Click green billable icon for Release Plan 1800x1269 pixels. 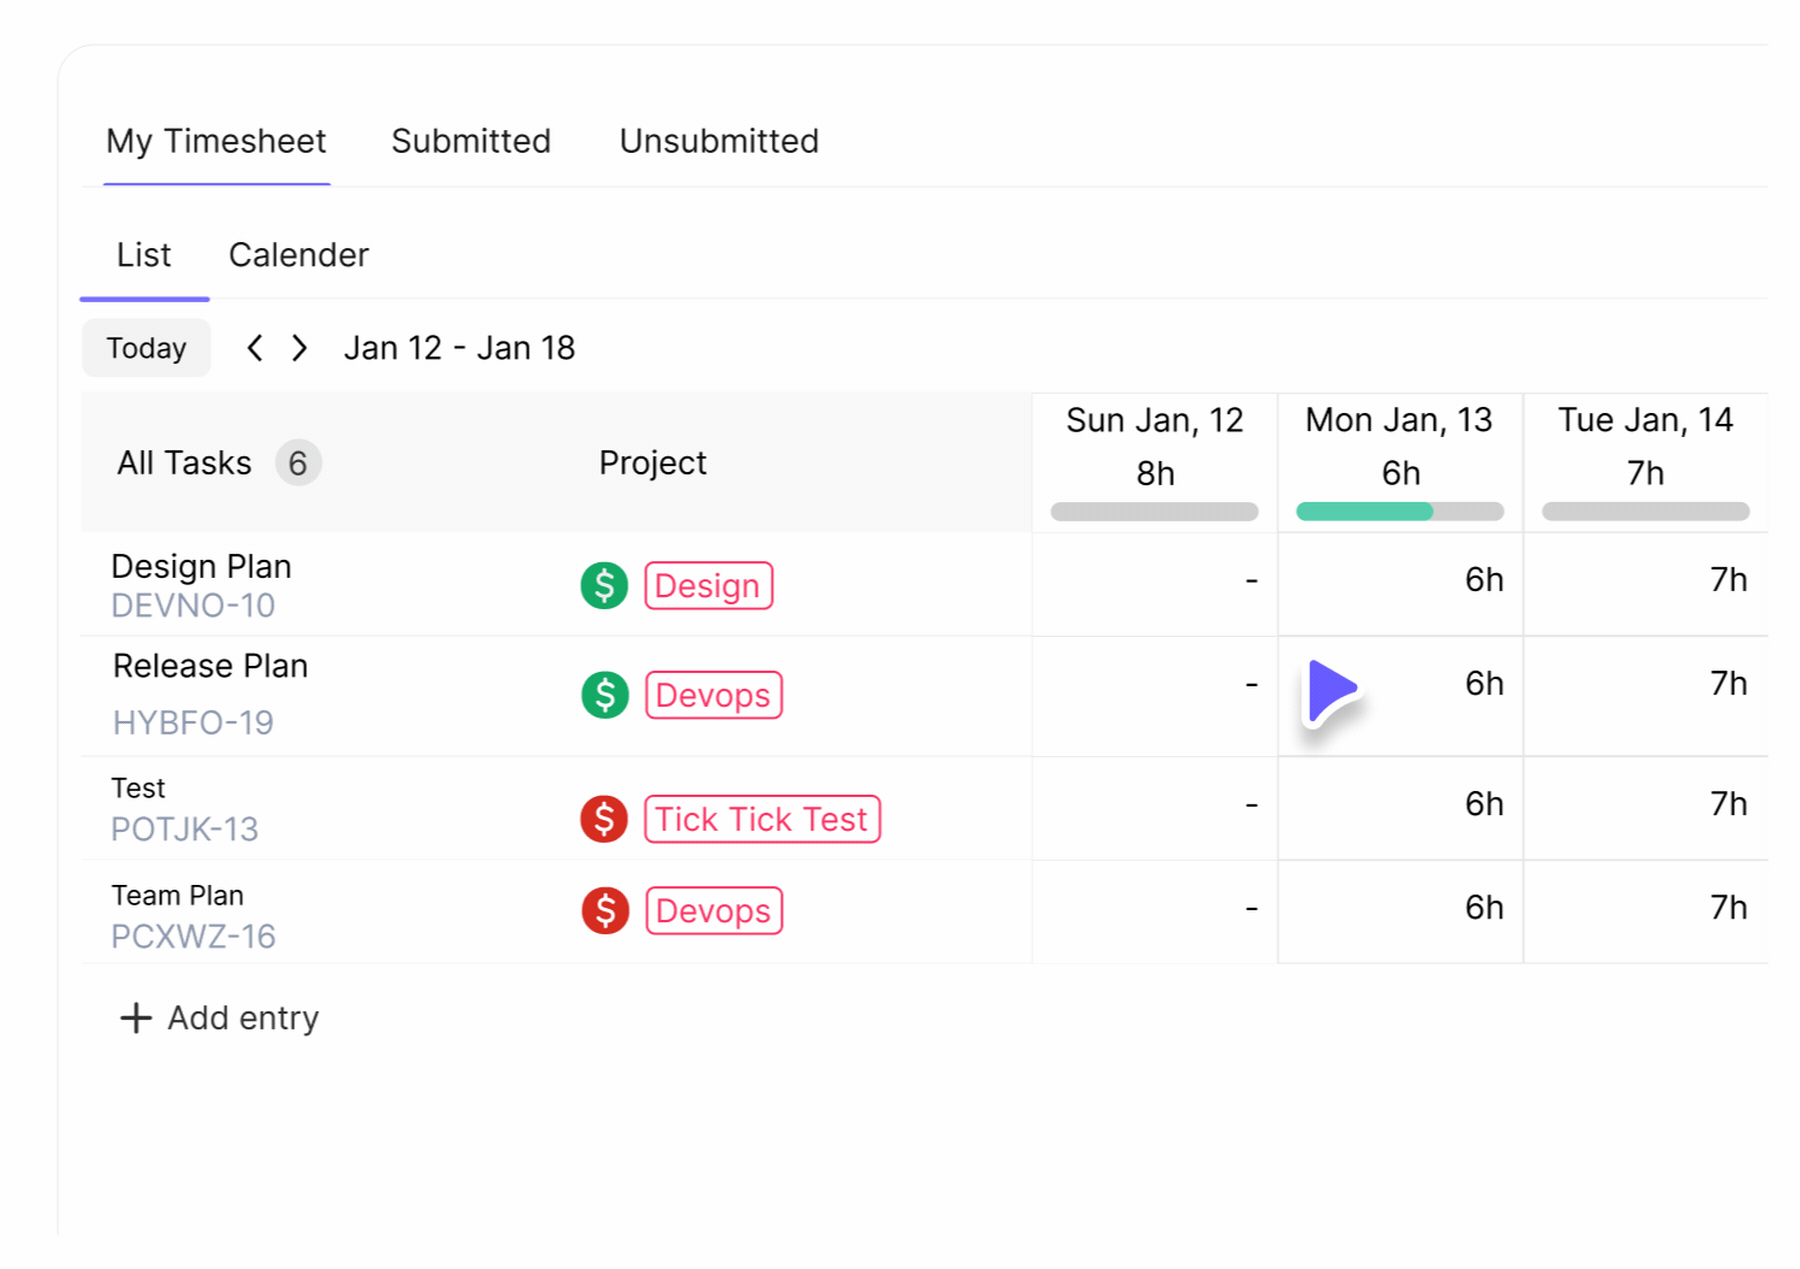(604, 695)
